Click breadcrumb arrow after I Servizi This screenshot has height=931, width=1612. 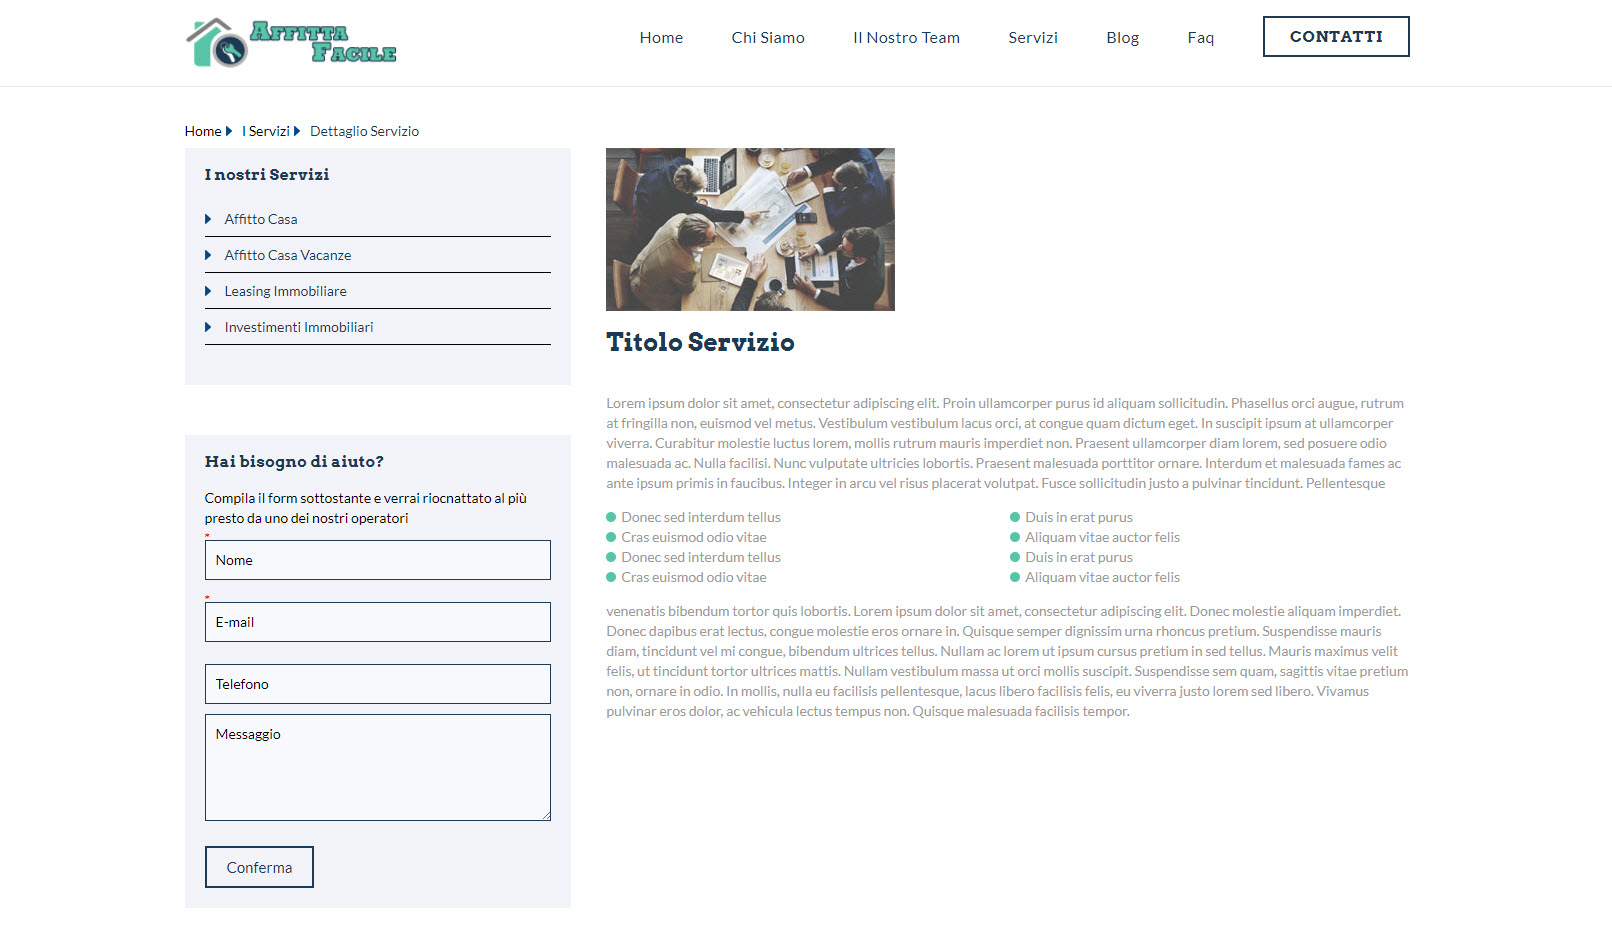(297, 131)
